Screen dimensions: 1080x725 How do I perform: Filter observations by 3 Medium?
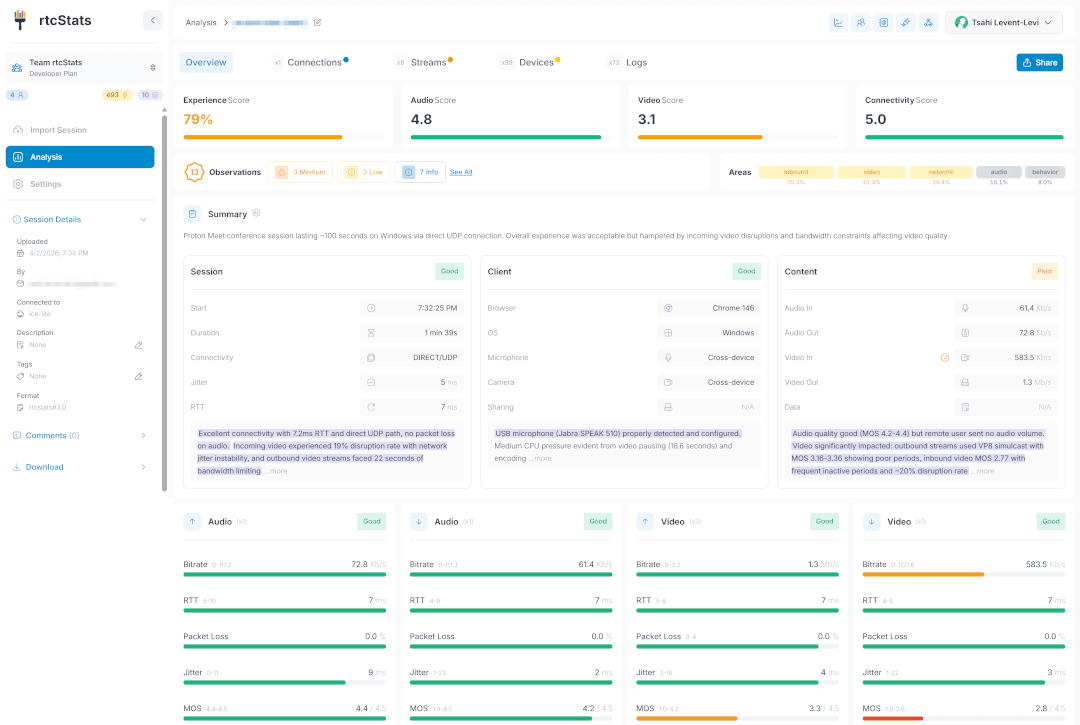point(300,172)
